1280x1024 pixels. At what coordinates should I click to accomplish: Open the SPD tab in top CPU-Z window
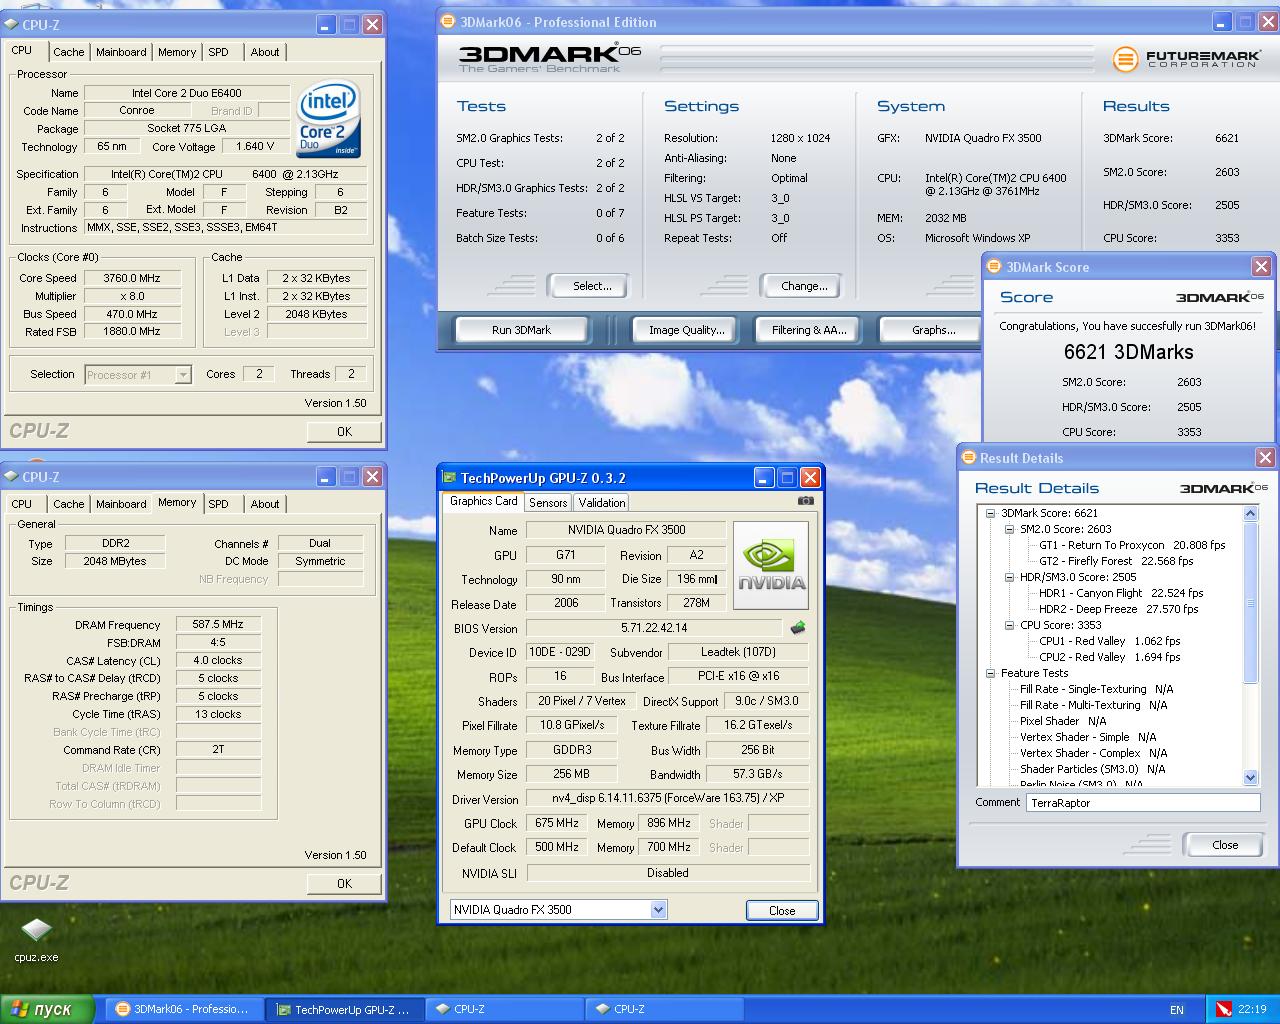click(x=219, y=52)
